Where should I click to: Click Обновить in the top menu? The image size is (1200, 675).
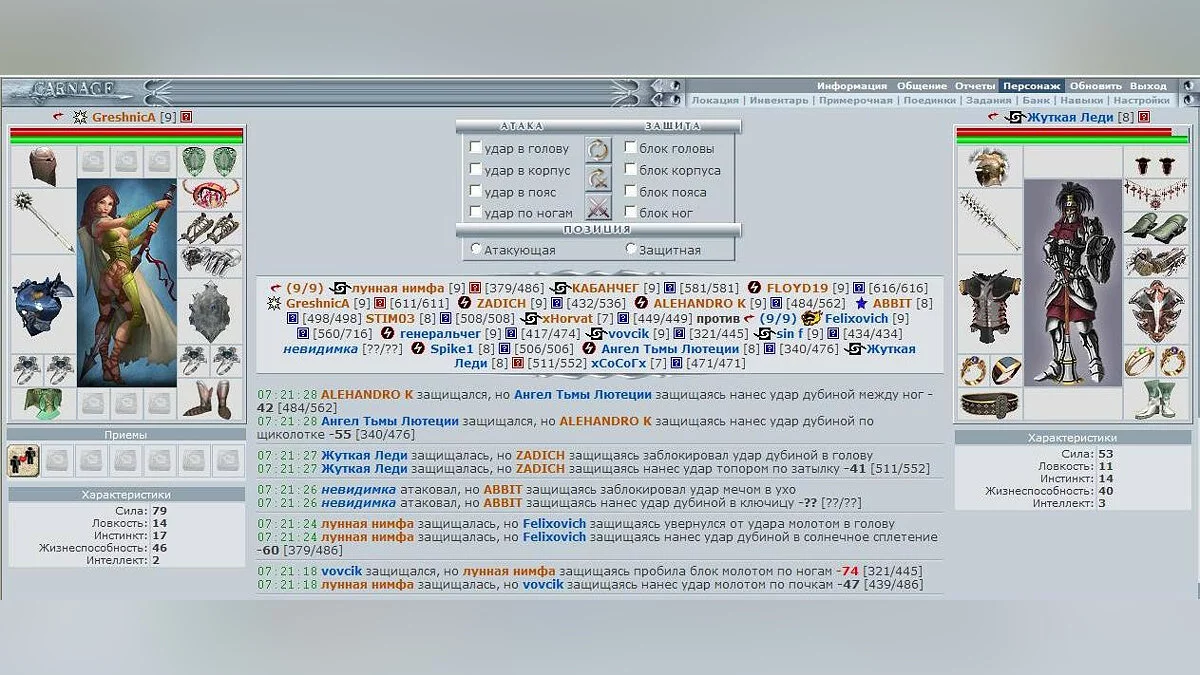1096,86
